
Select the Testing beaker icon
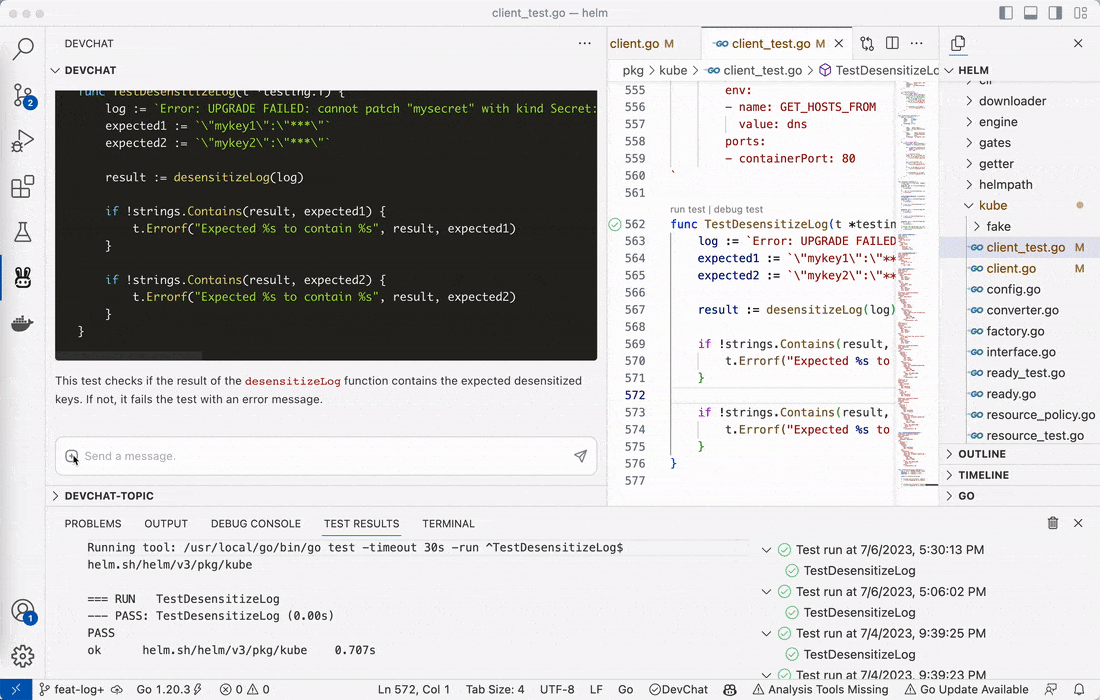(23, 230)
